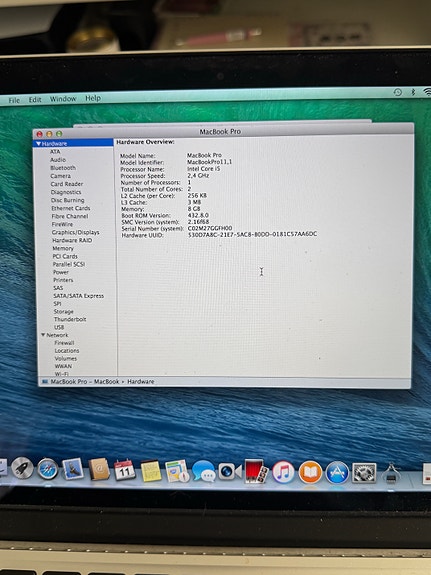Screen dimensions: 431x575
Task: Click computer icon in bottom path bar
Action: (45, 382)
